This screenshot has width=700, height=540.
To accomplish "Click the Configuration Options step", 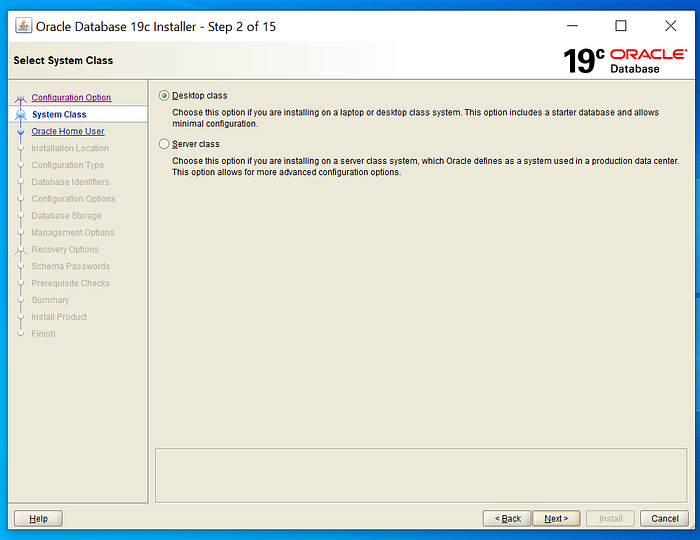I will [73, 199].
